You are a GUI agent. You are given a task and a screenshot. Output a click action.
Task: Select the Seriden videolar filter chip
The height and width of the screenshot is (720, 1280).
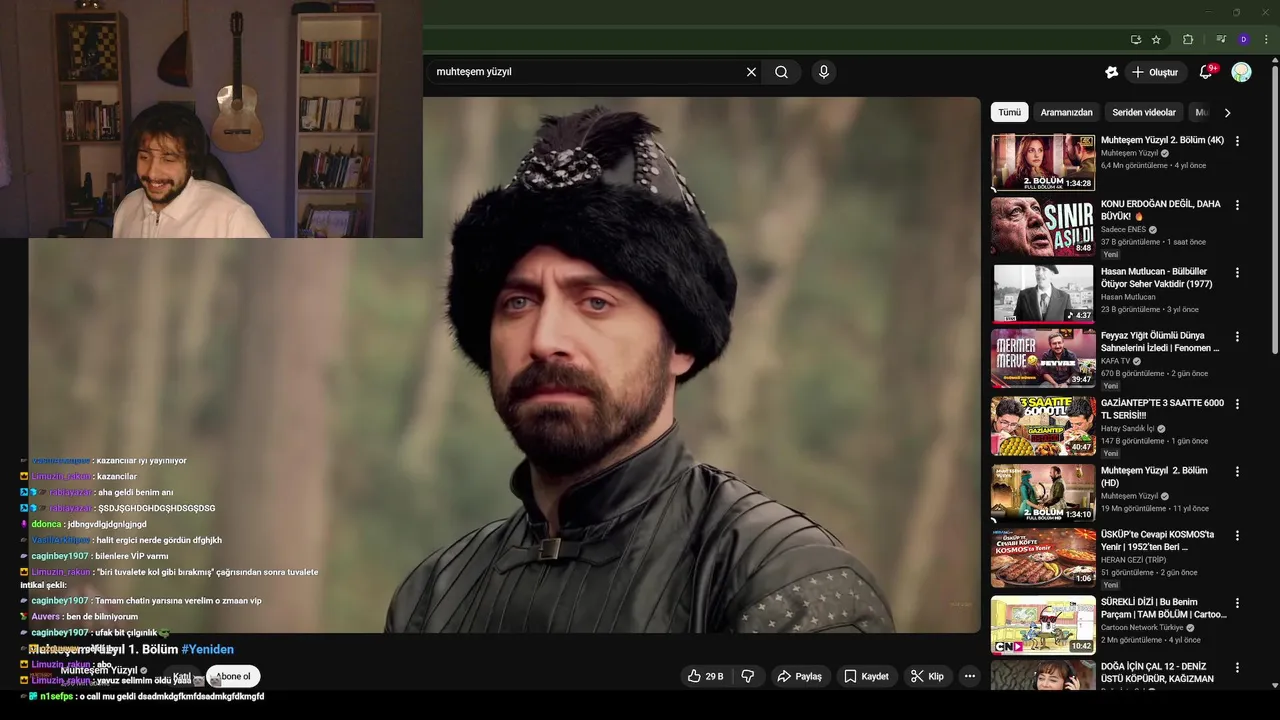point(1144,112)
